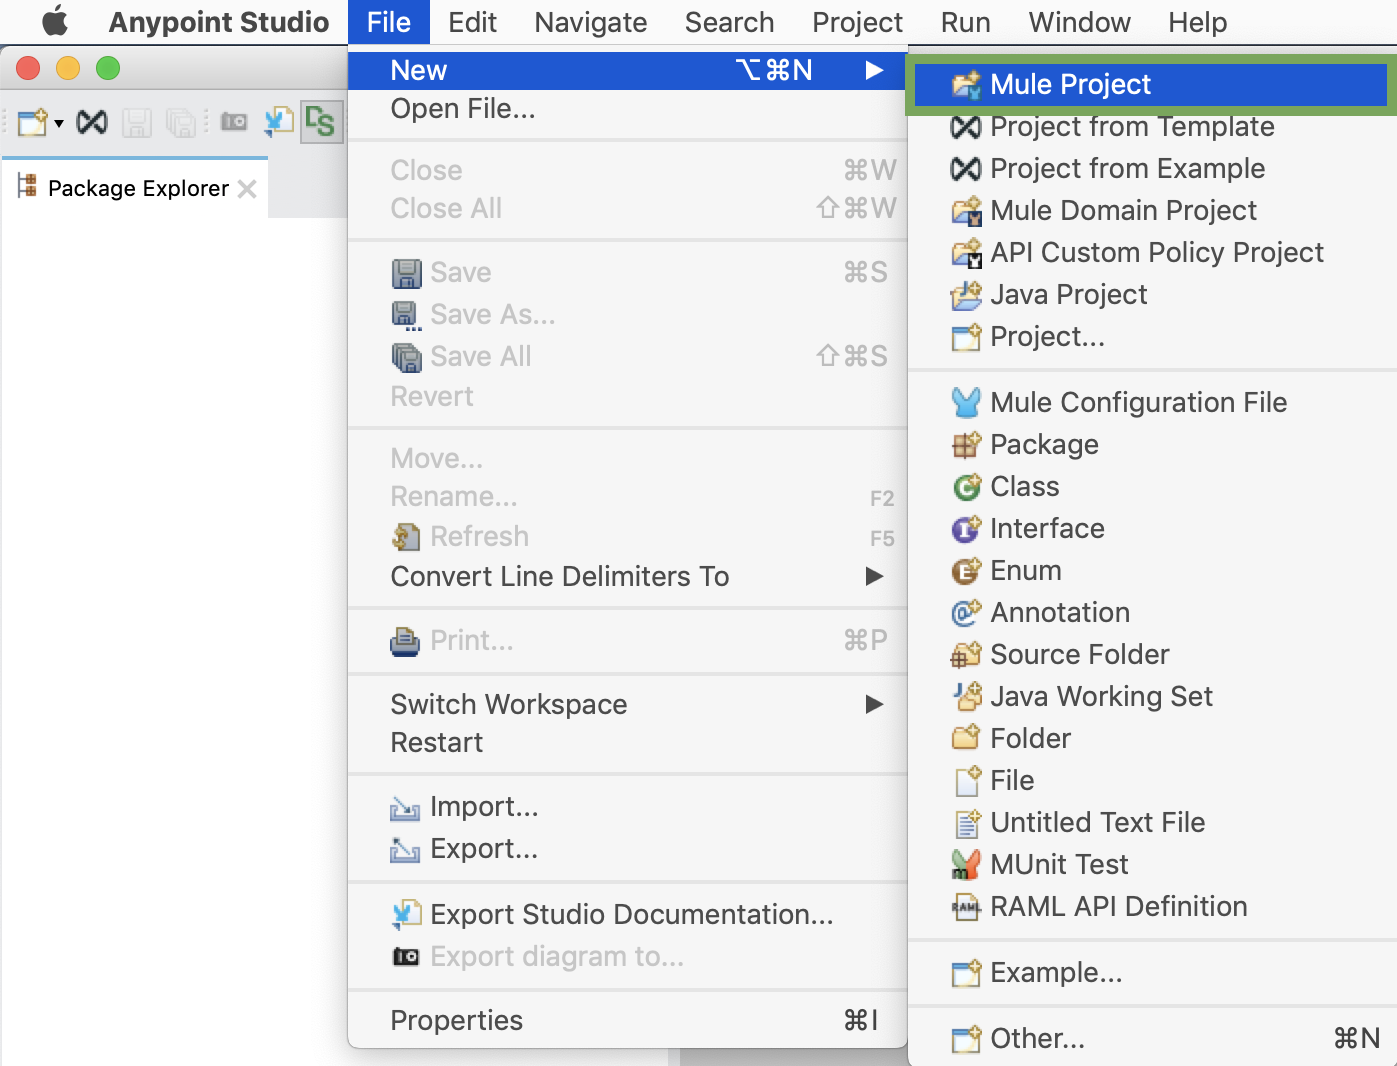Click the MUnit Test icon
1397x1066 pixels.
pos(965,865)
